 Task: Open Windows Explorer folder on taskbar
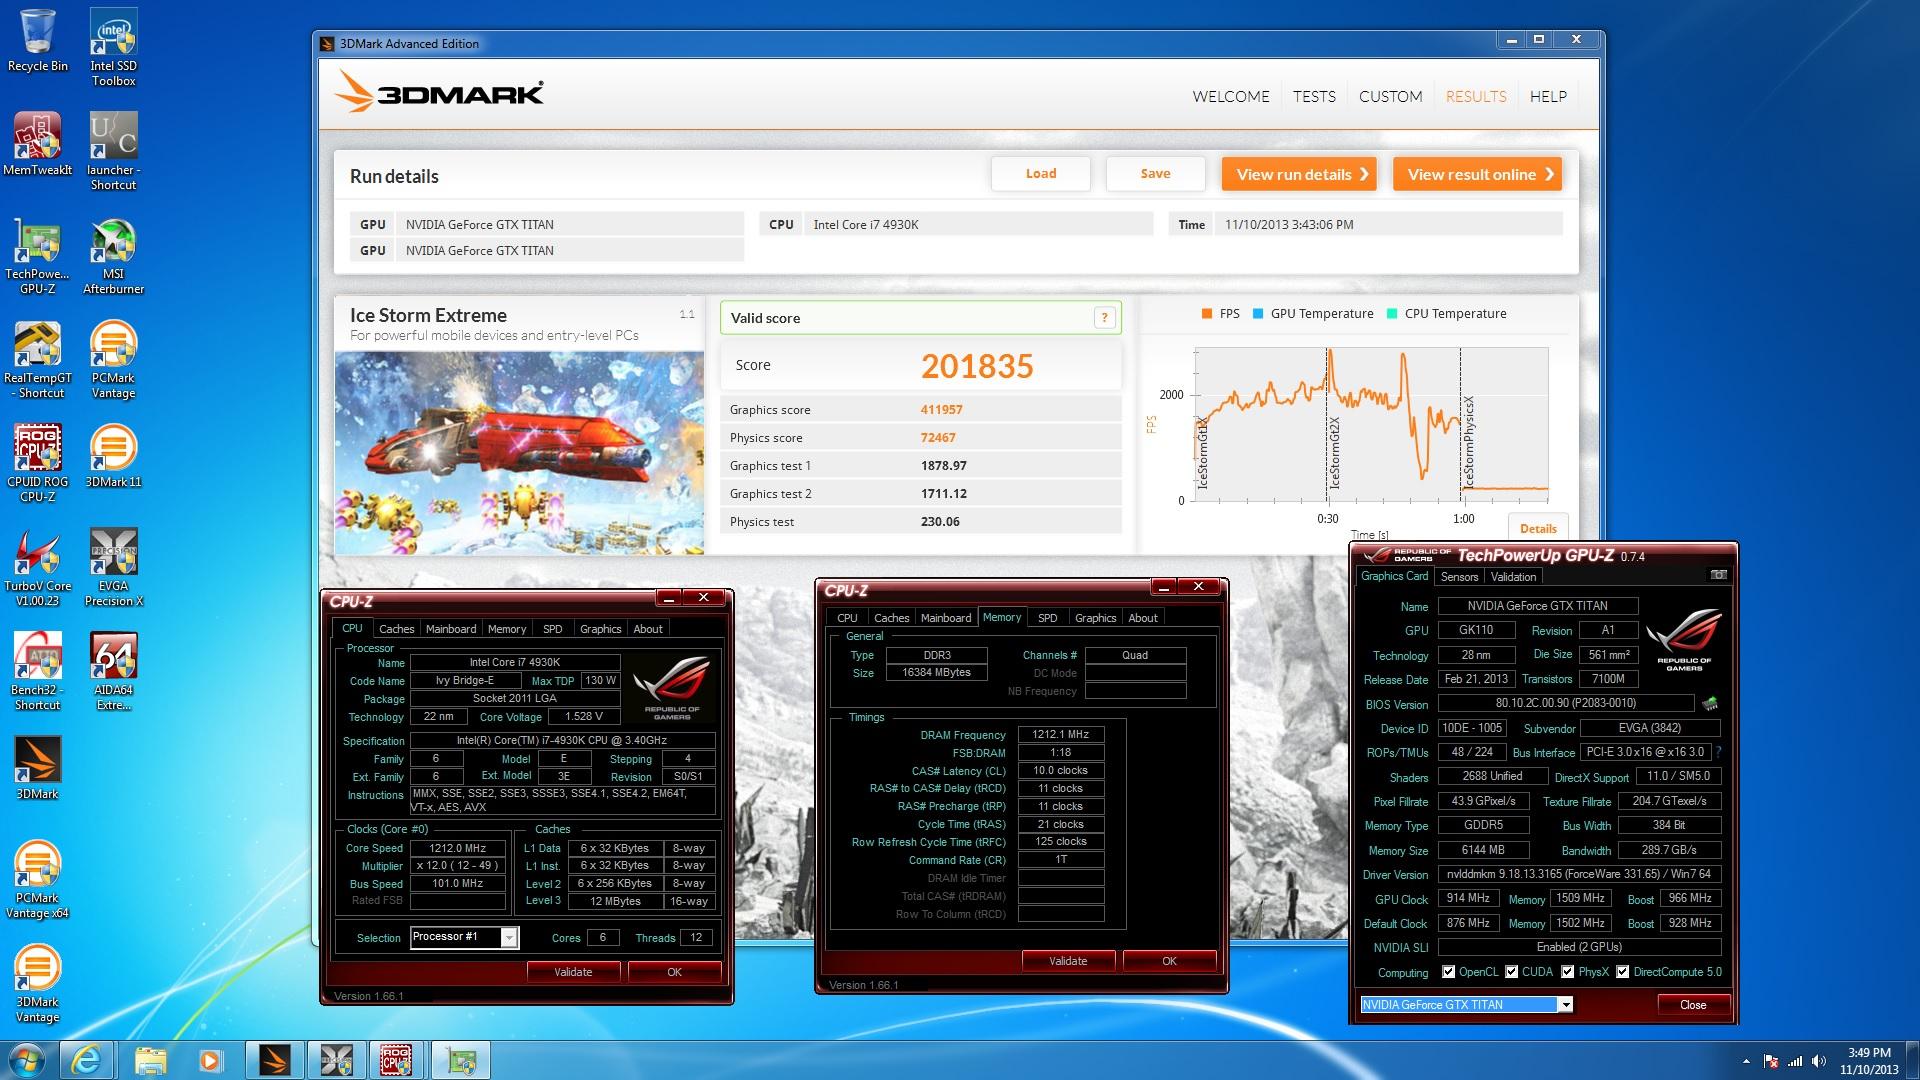tap(150, 1060)
